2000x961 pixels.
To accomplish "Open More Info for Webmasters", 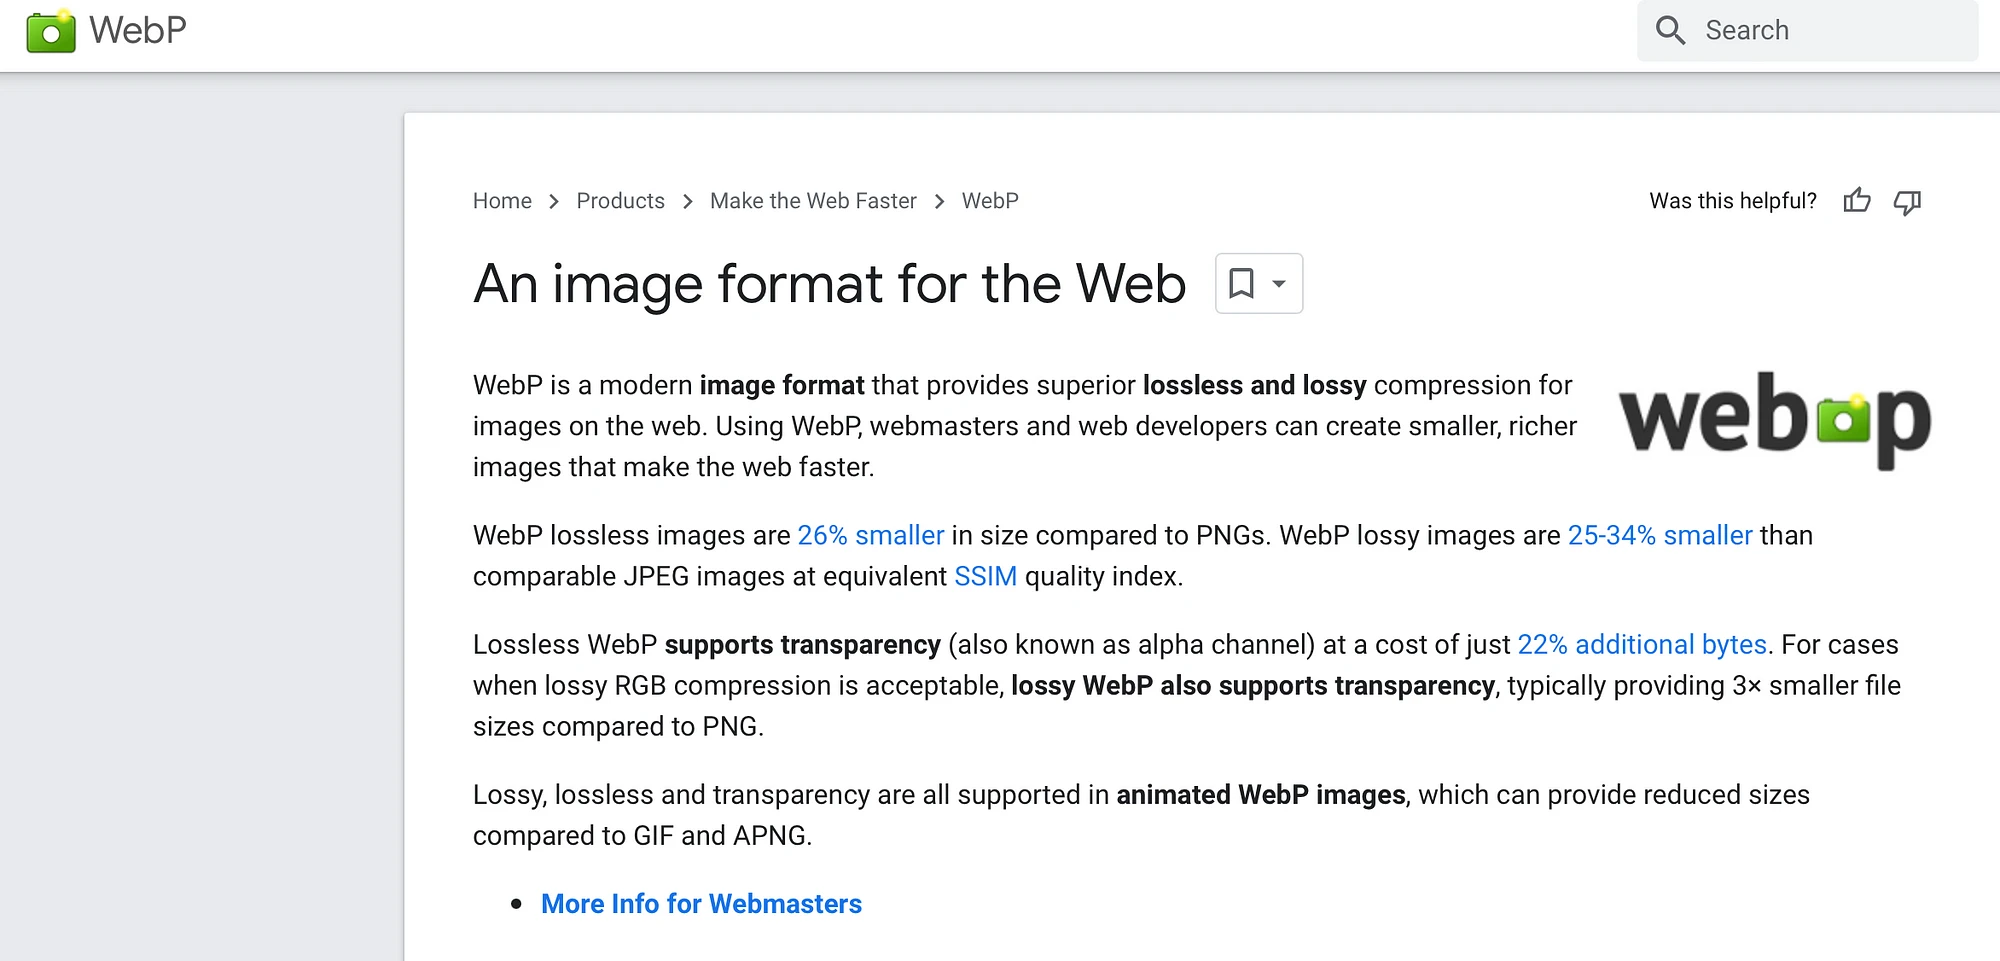I will tap(701, 903).
